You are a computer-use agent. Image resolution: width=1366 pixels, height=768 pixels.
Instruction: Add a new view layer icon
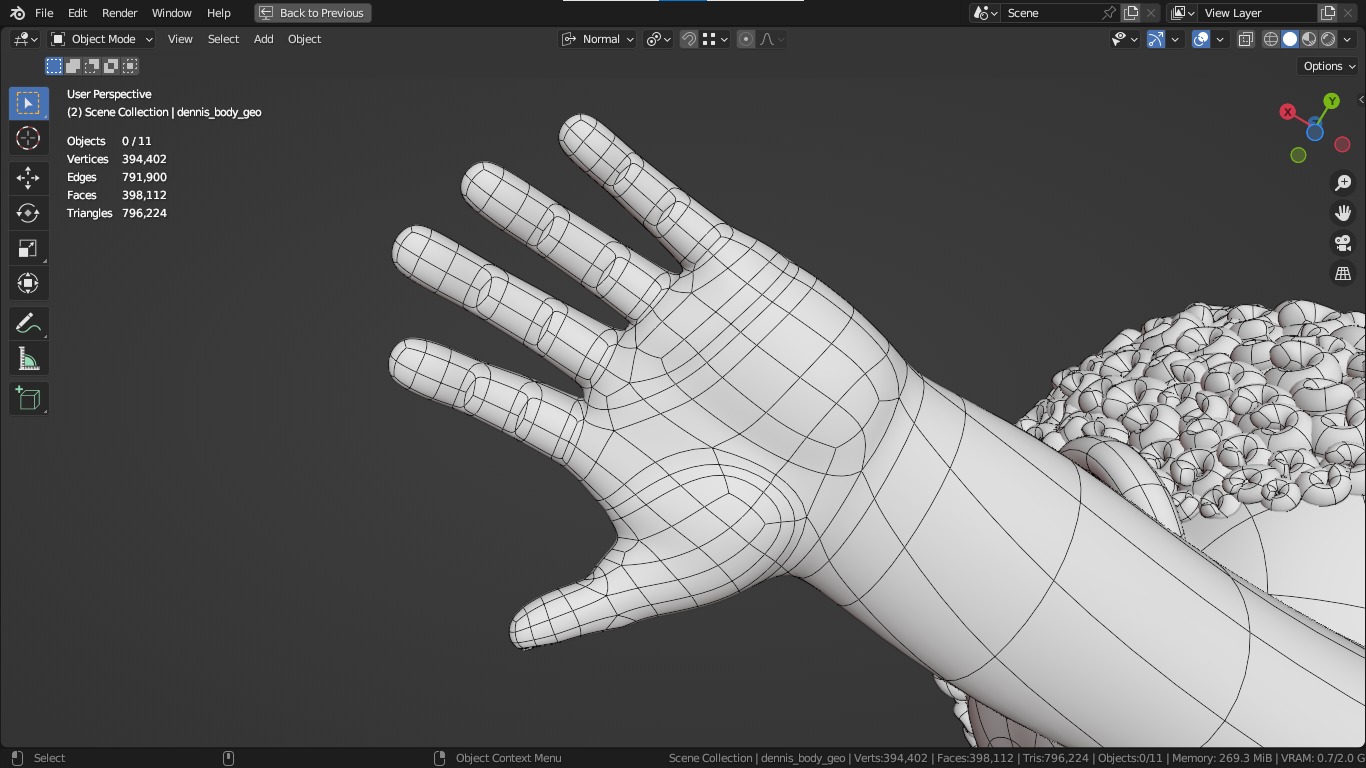(x=1328, y=13)
